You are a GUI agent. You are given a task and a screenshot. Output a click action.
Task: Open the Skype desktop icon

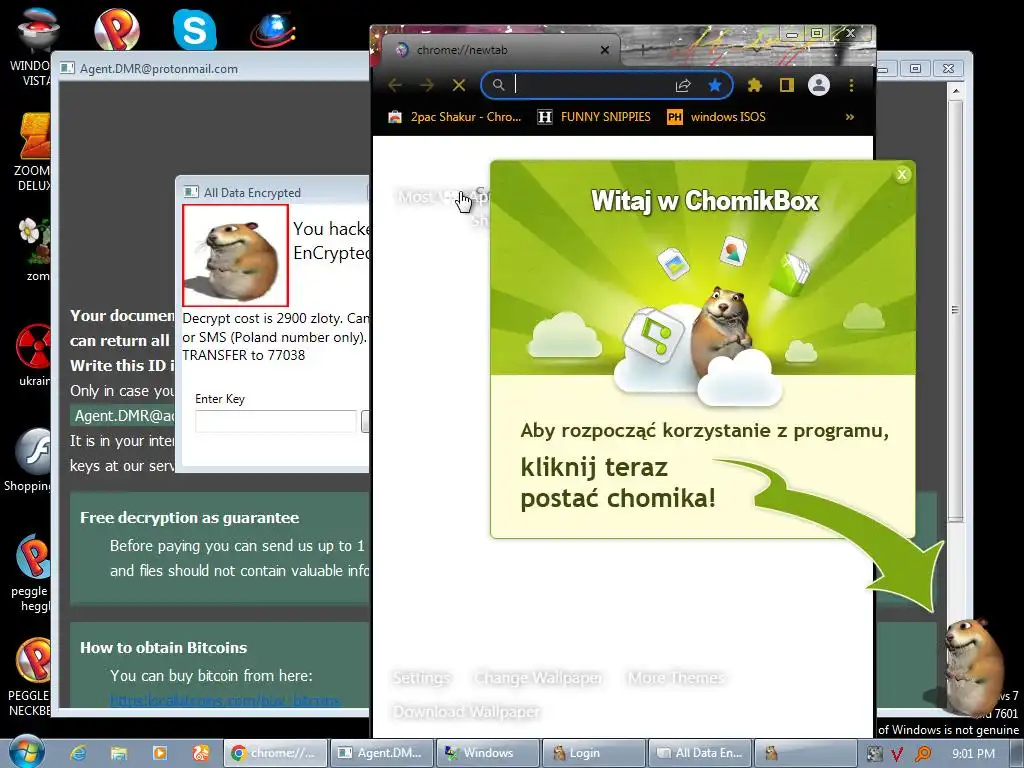pos(195,29)
